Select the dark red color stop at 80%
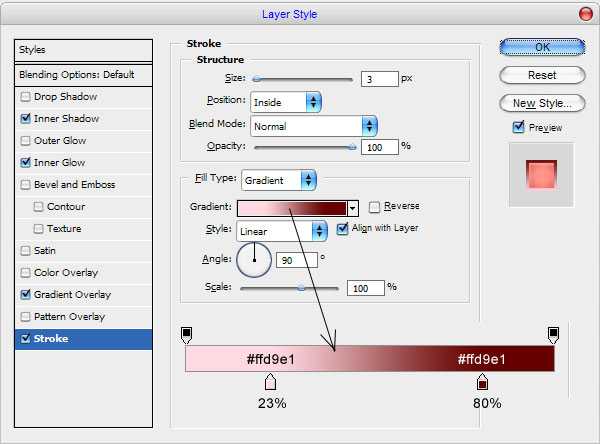This screenshot has height=444, width=600. (x=482, y=383)
